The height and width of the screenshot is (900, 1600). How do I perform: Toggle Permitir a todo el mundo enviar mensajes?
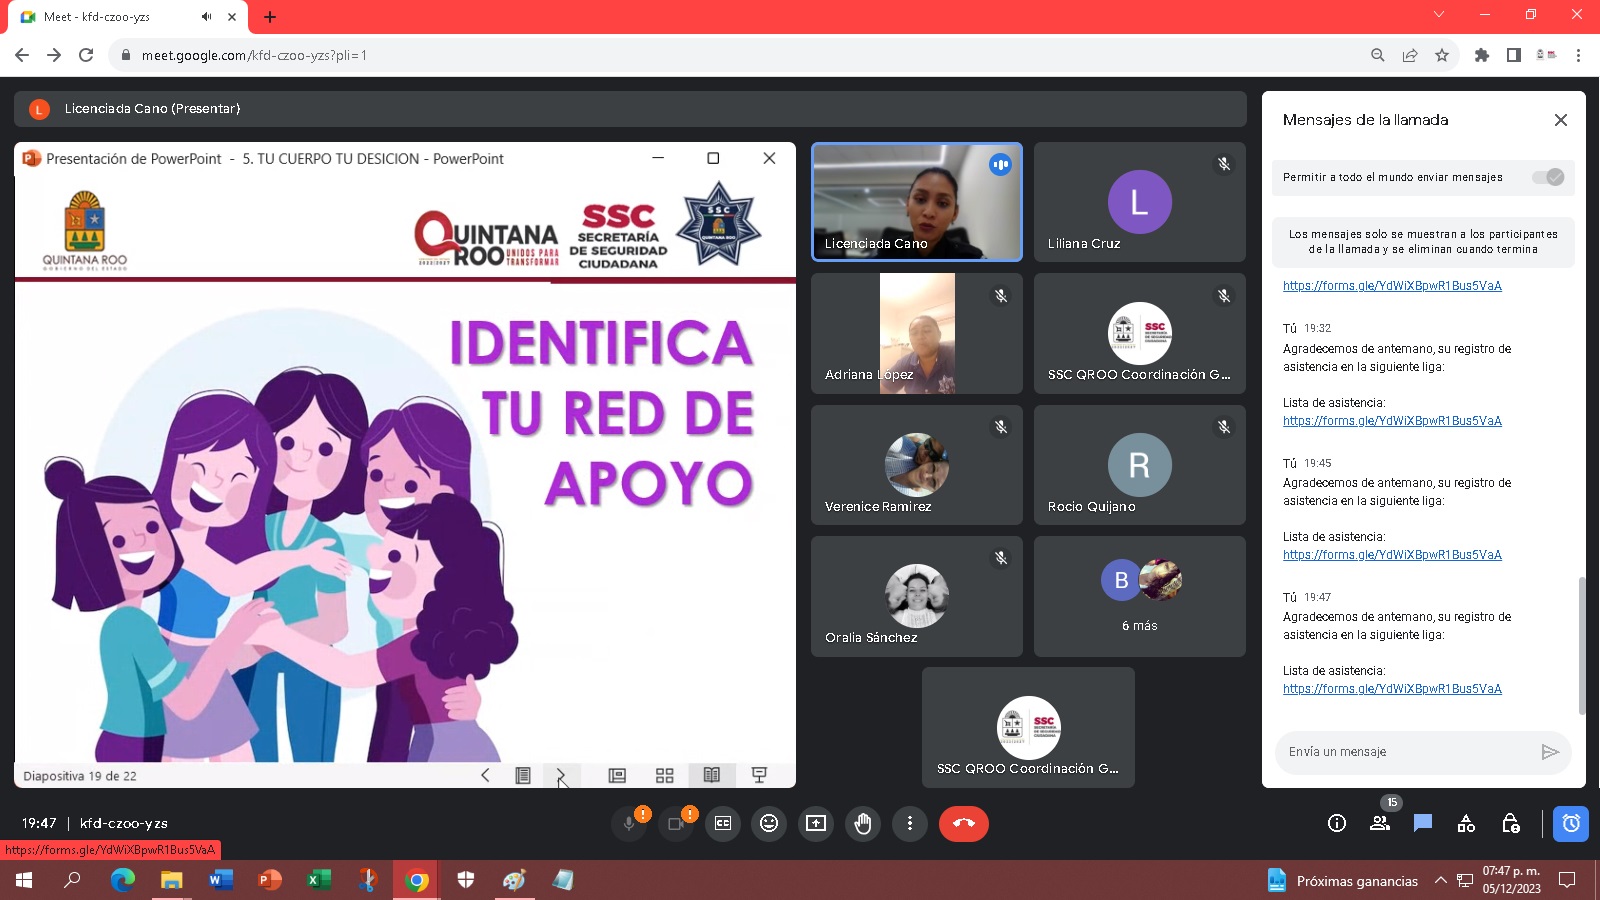pyautogui.click(x=1548, y=177)
